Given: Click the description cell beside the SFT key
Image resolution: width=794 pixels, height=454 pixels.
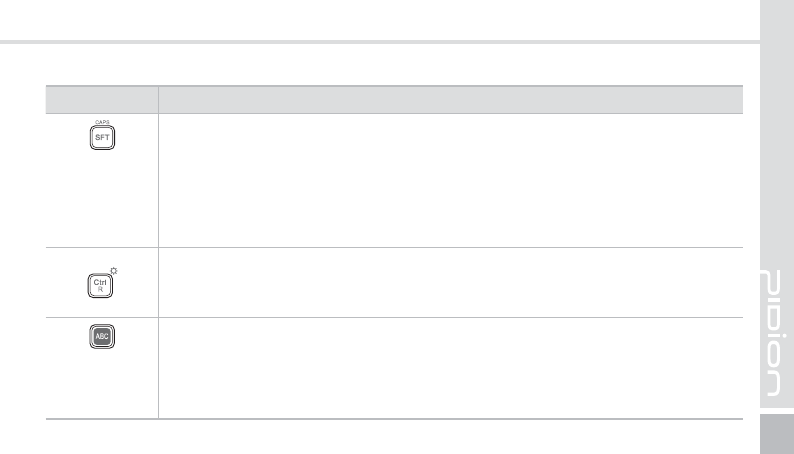Looking at the screenshot, I should pos(450,180).
